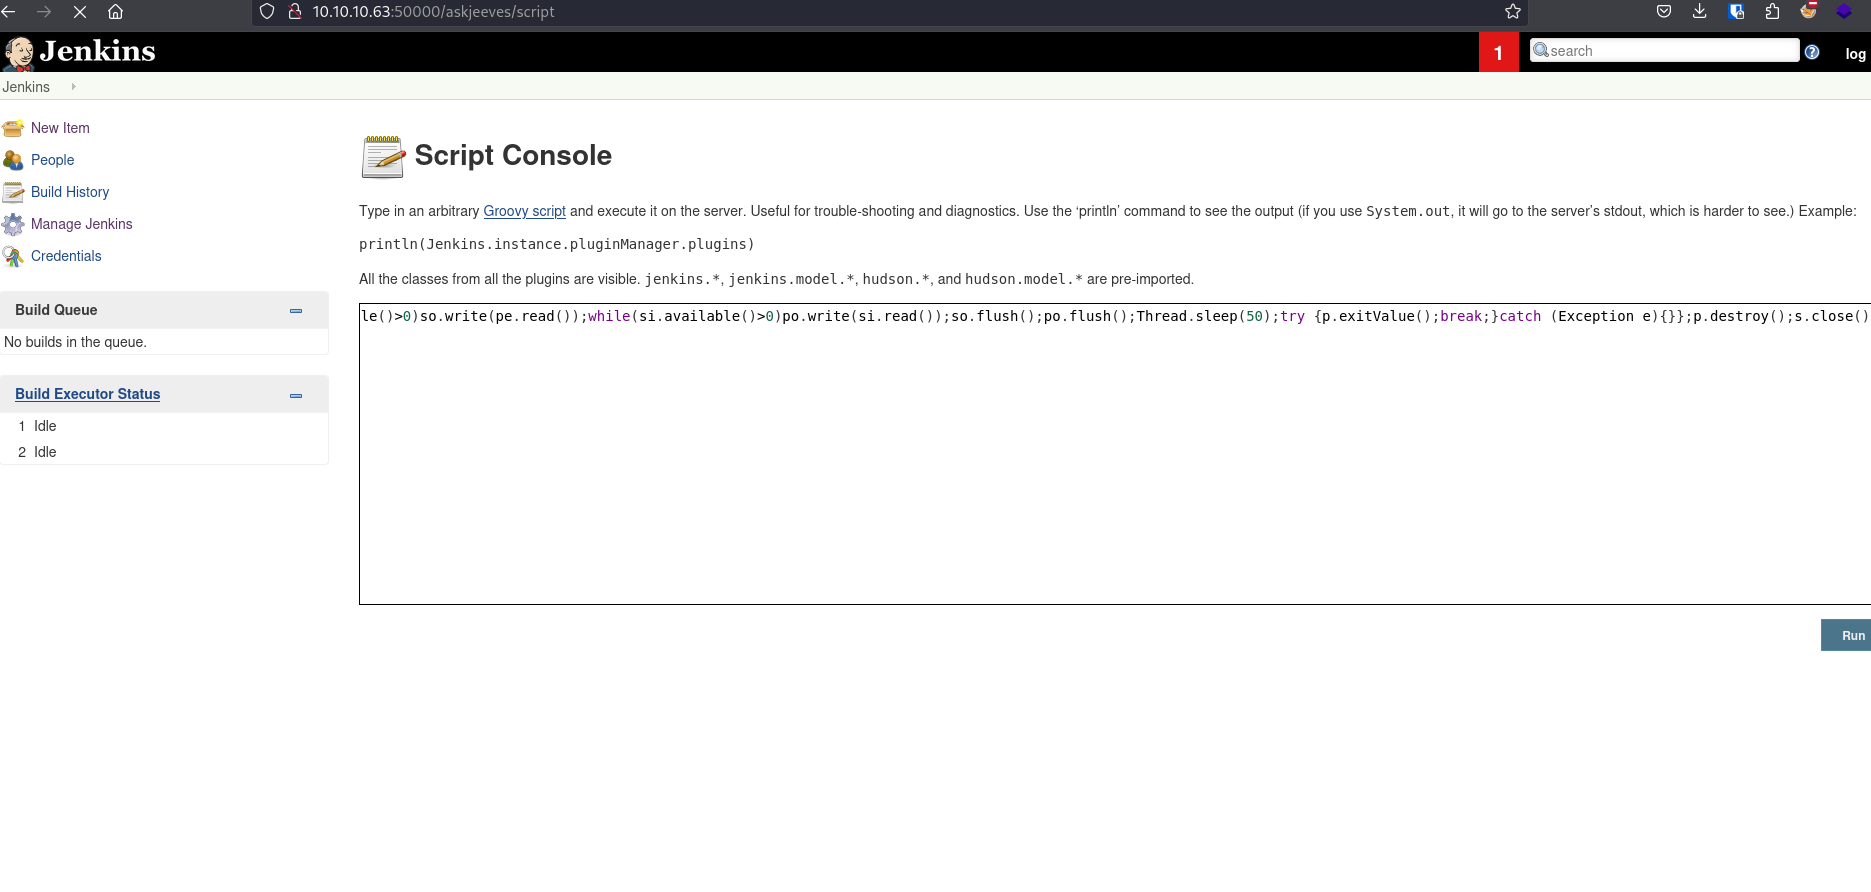Click executor 2 Idle row
This screenshot has width=1871, height=892.
point(164,452)
